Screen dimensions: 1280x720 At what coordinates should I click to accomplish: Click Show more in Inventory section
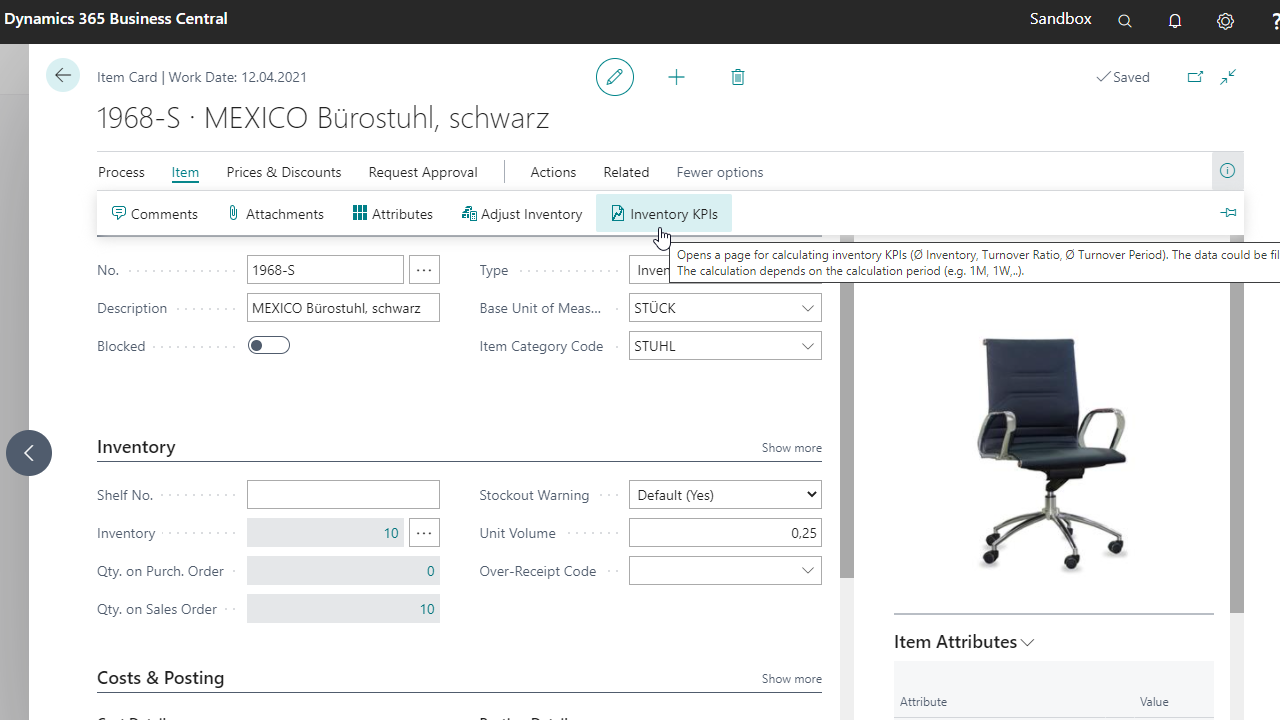pos(791,448)
